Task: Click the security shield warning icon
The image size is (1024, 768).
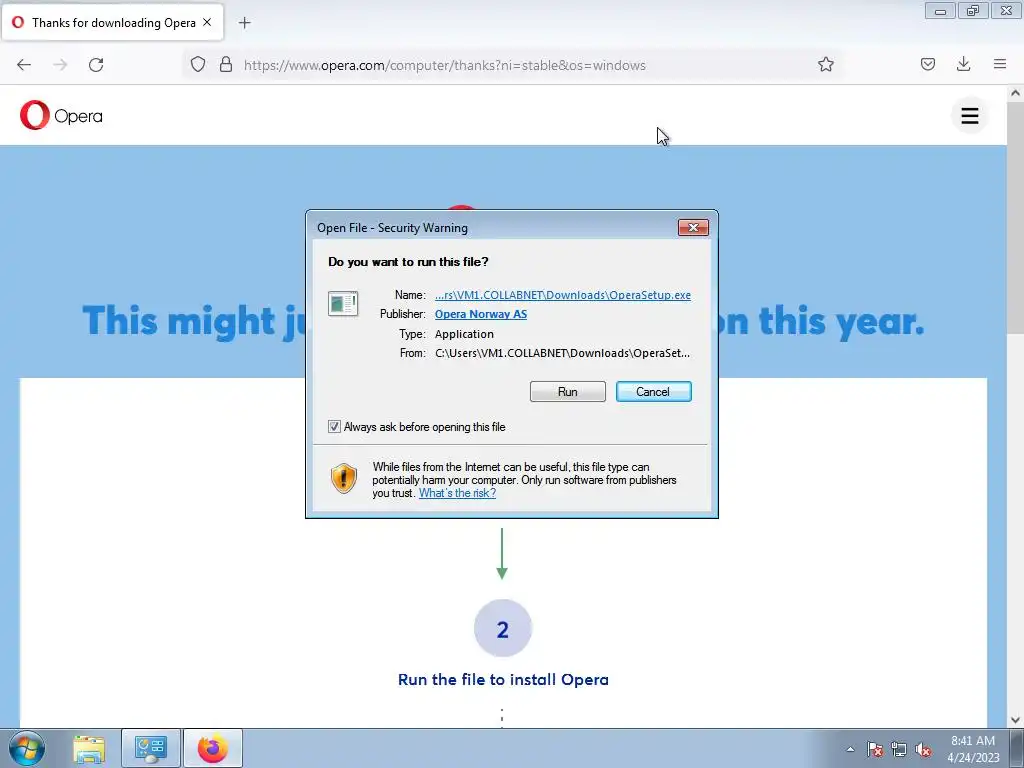Action: pos(344,478)
